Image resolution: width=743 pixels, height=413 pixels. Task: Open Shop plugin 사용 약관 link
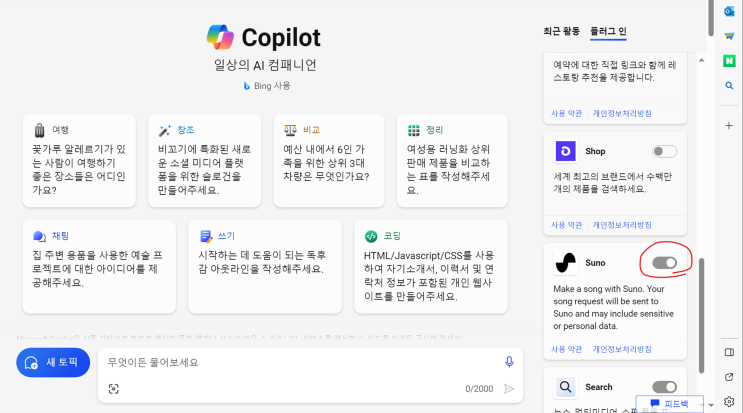[x=566, y=225]
